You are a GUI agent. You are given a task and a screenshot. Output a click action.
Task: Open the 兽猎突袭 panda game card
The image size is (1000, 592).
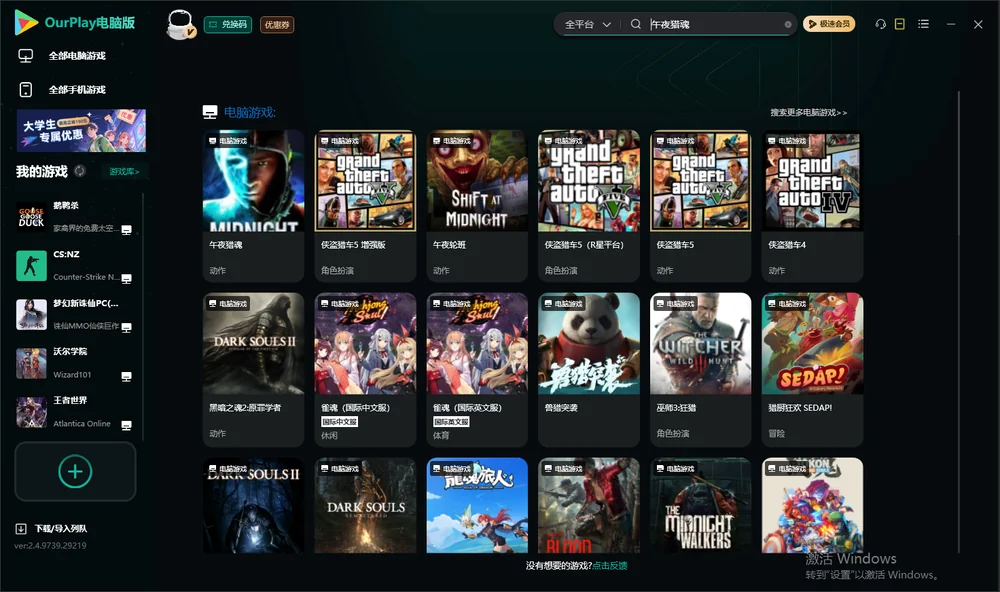pyautogui.click(x=589, y=369)
